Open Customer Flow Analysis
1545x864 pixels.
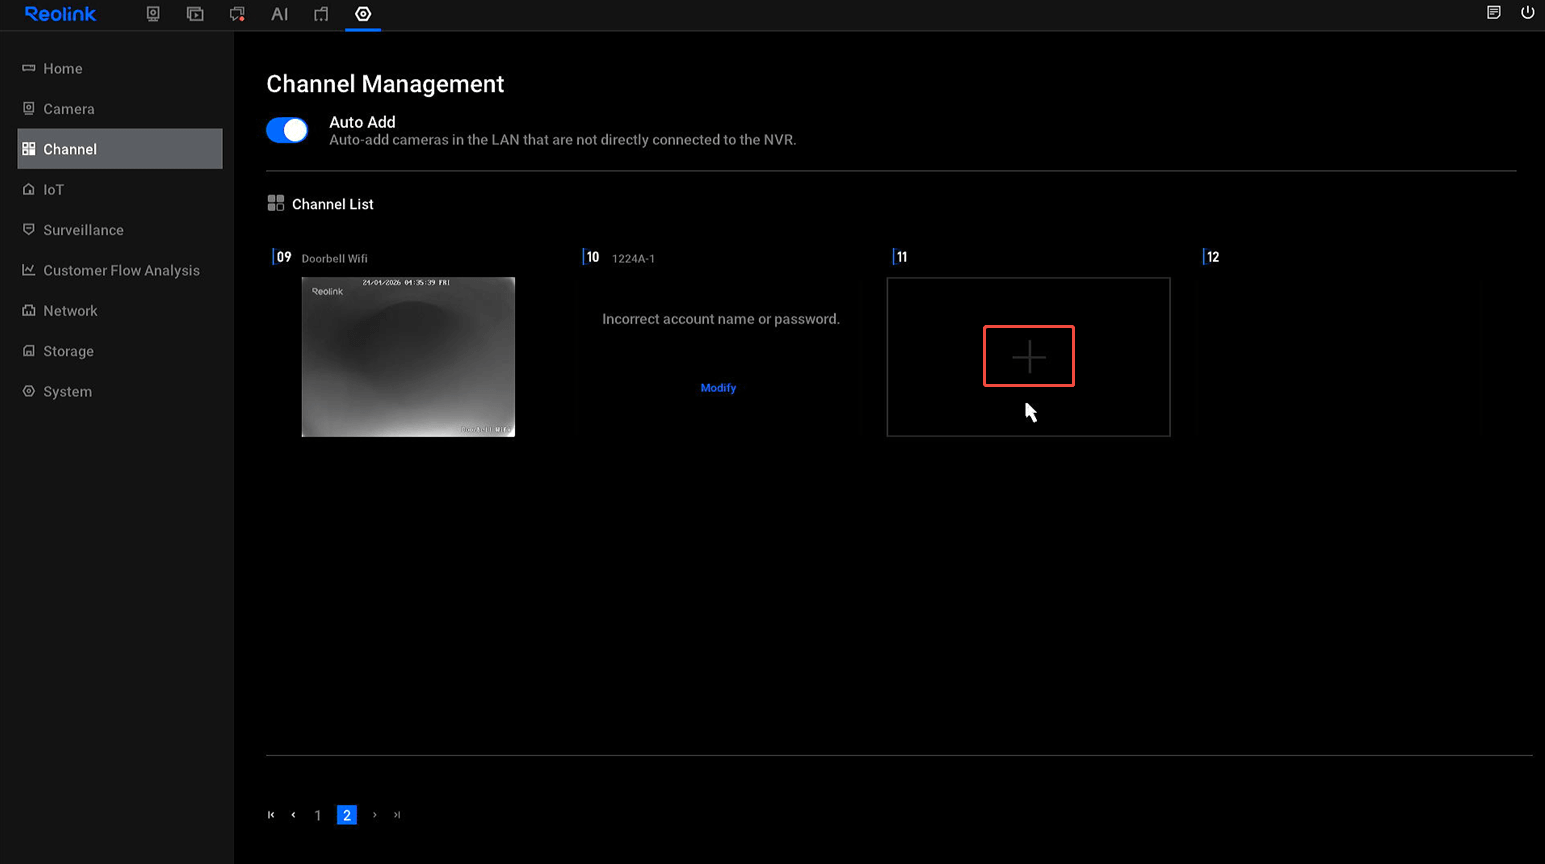pos(120,270)
